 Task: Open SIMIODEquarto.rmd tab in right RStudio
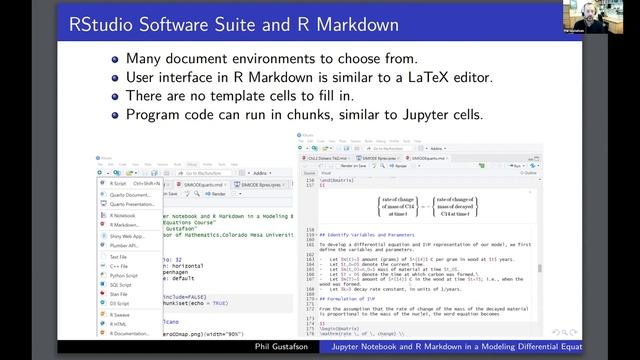point(427,158)
